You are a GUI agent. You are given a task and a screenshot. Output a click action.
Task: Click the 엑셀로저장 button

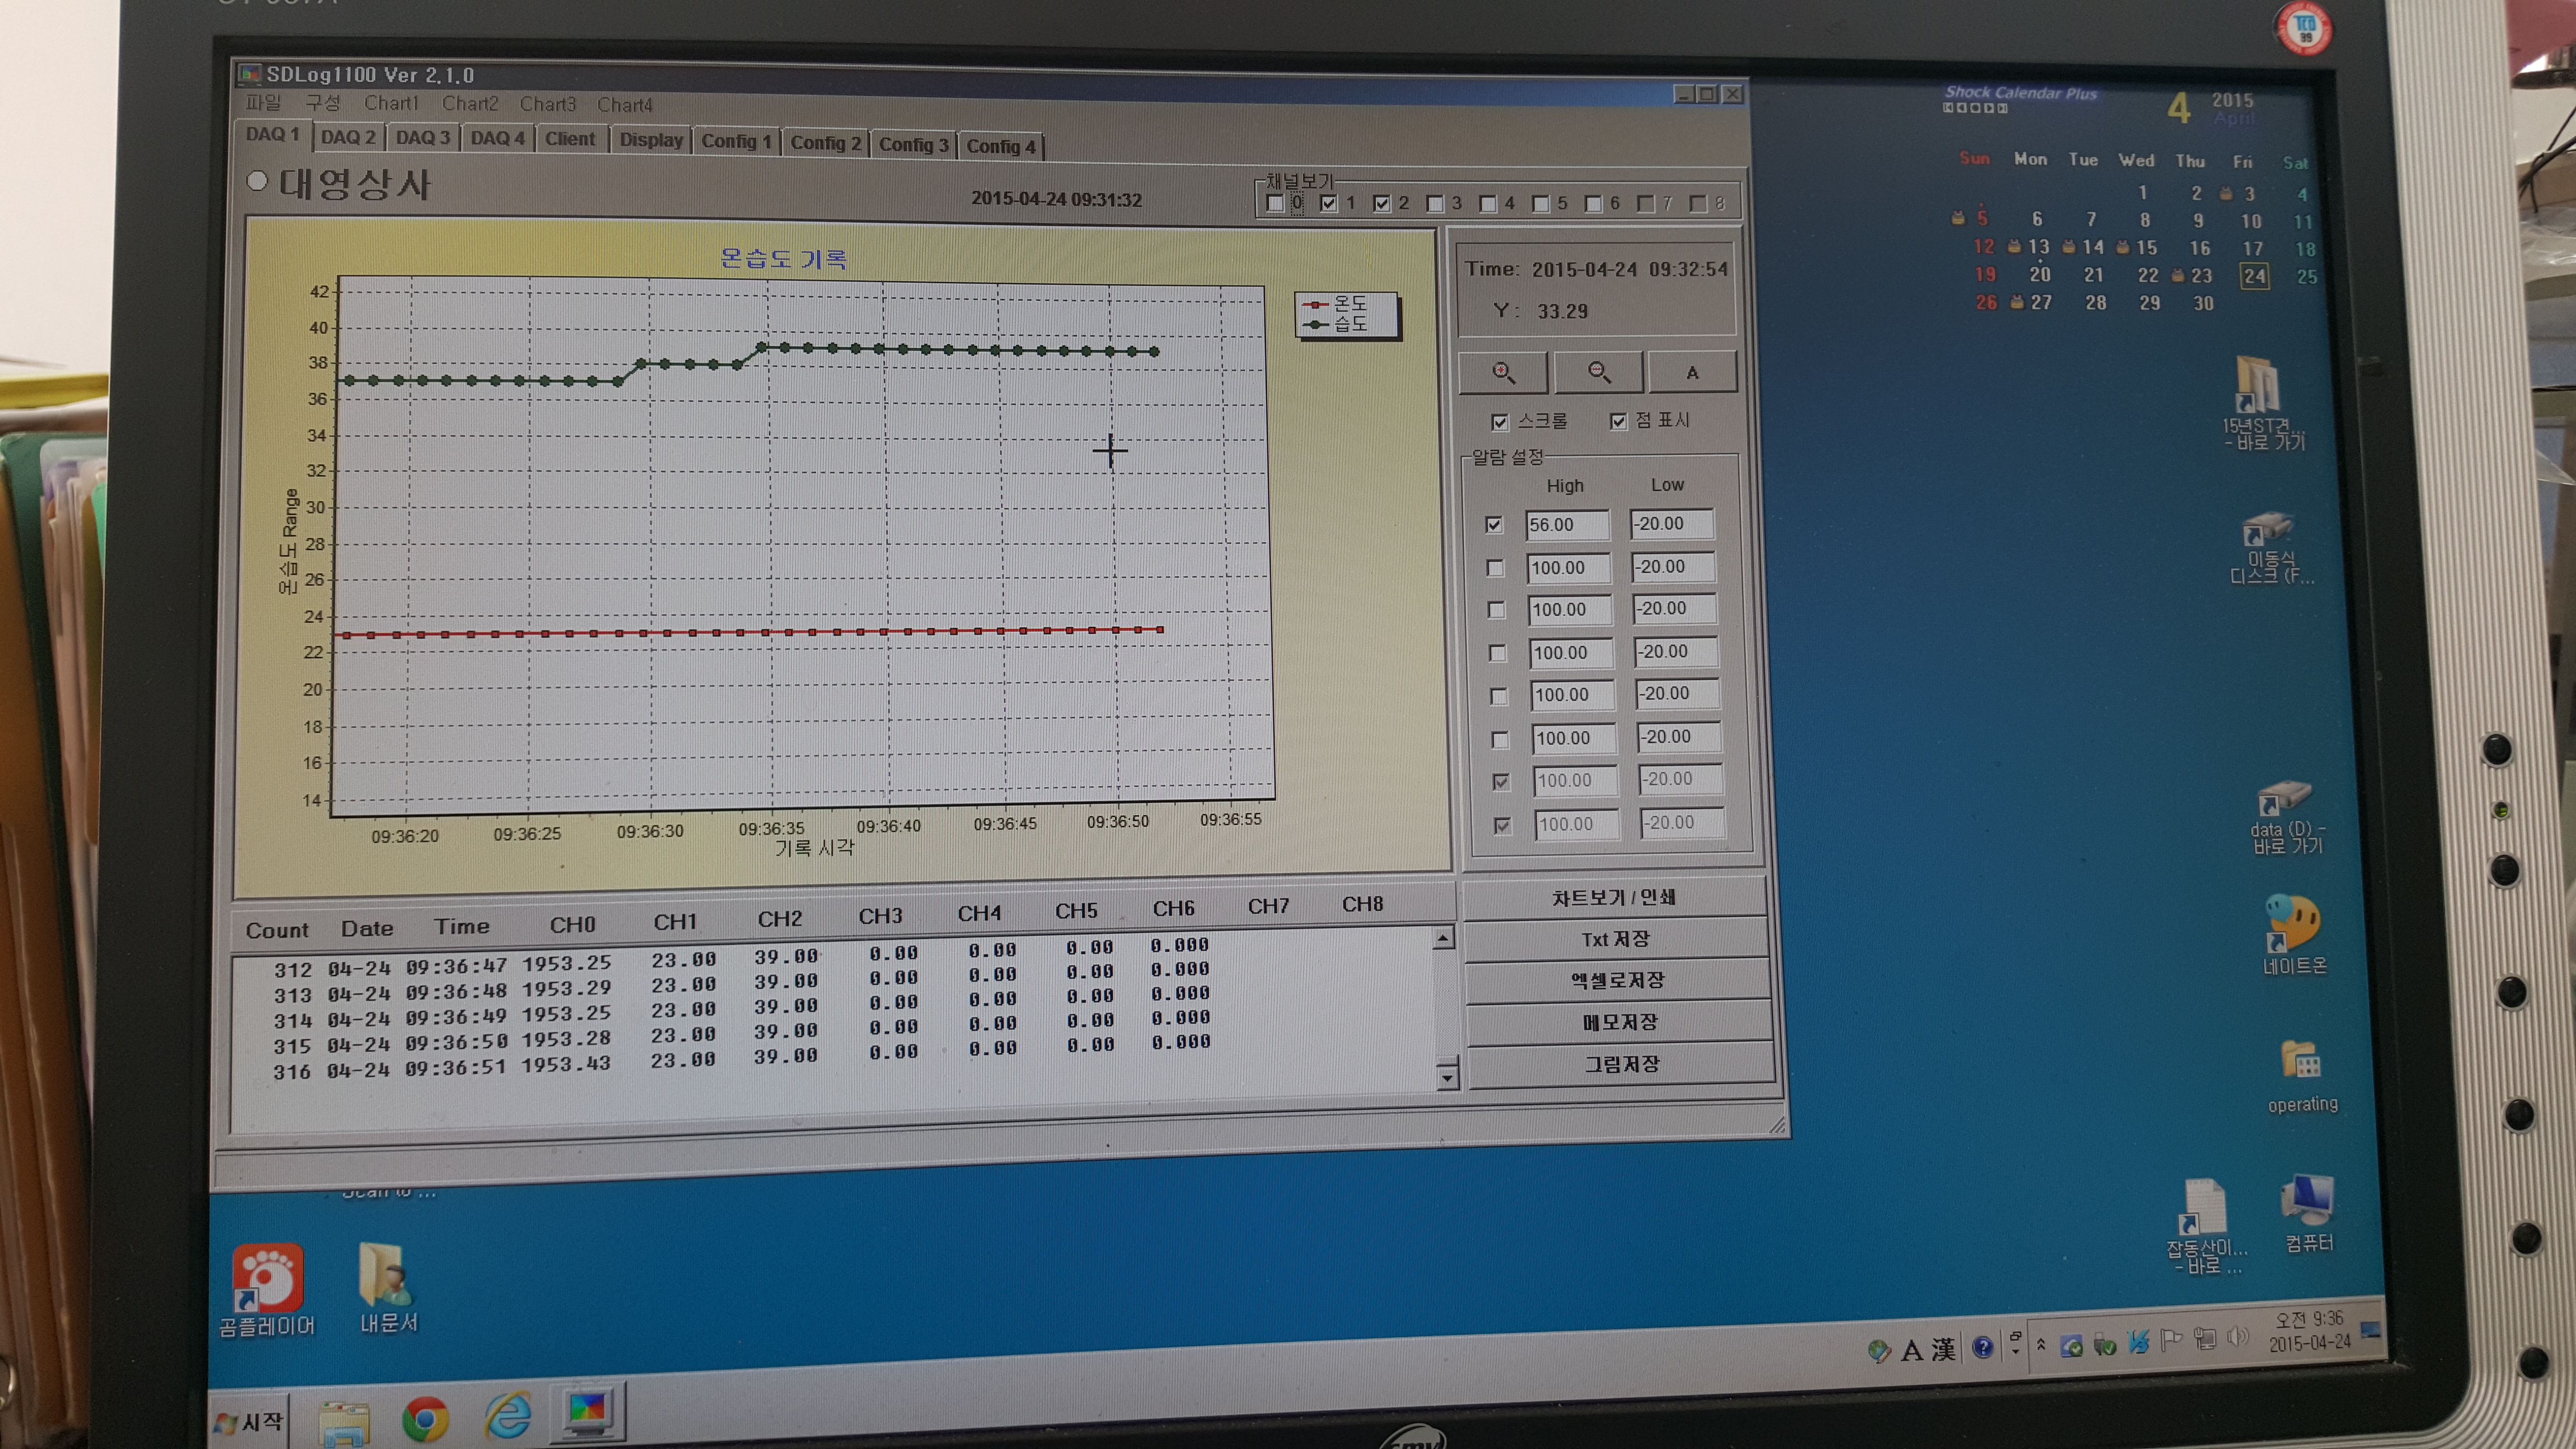[1618, 981]
